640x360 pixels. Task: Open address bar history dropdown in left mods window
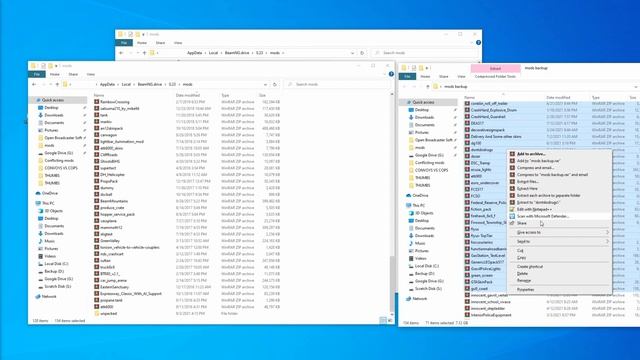pyautogui.click(x=265, y=84)
